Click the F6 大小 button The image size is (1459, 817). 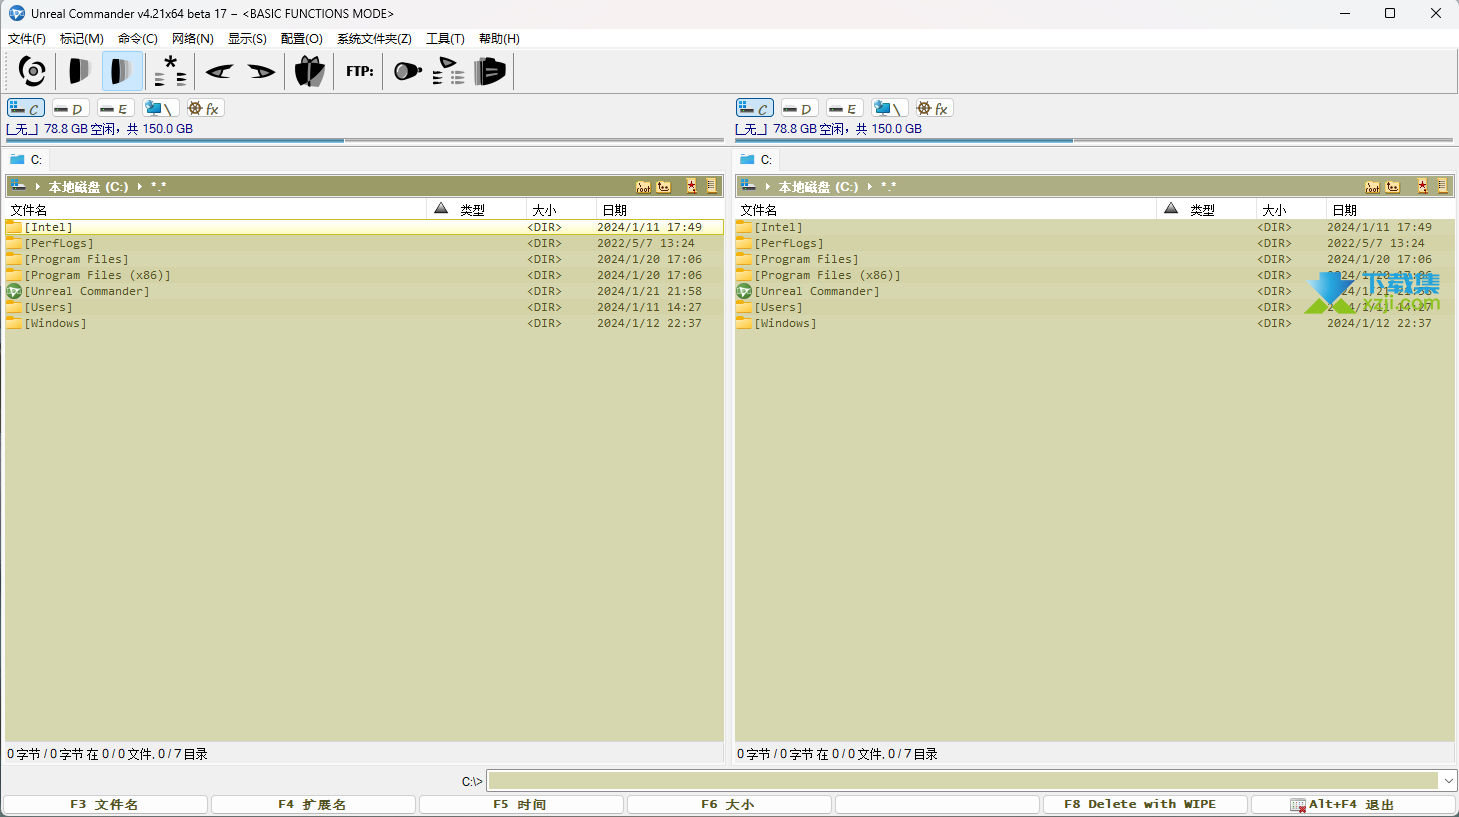point(729,805)
